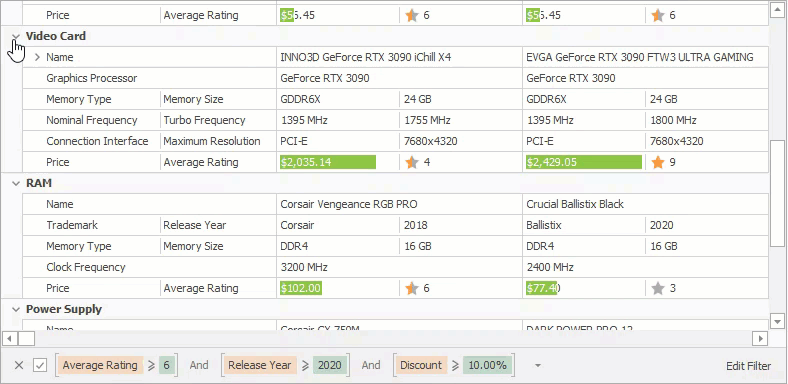Collapse the Power Supply category
Viewport: 788px width, 384px height.
16,310
